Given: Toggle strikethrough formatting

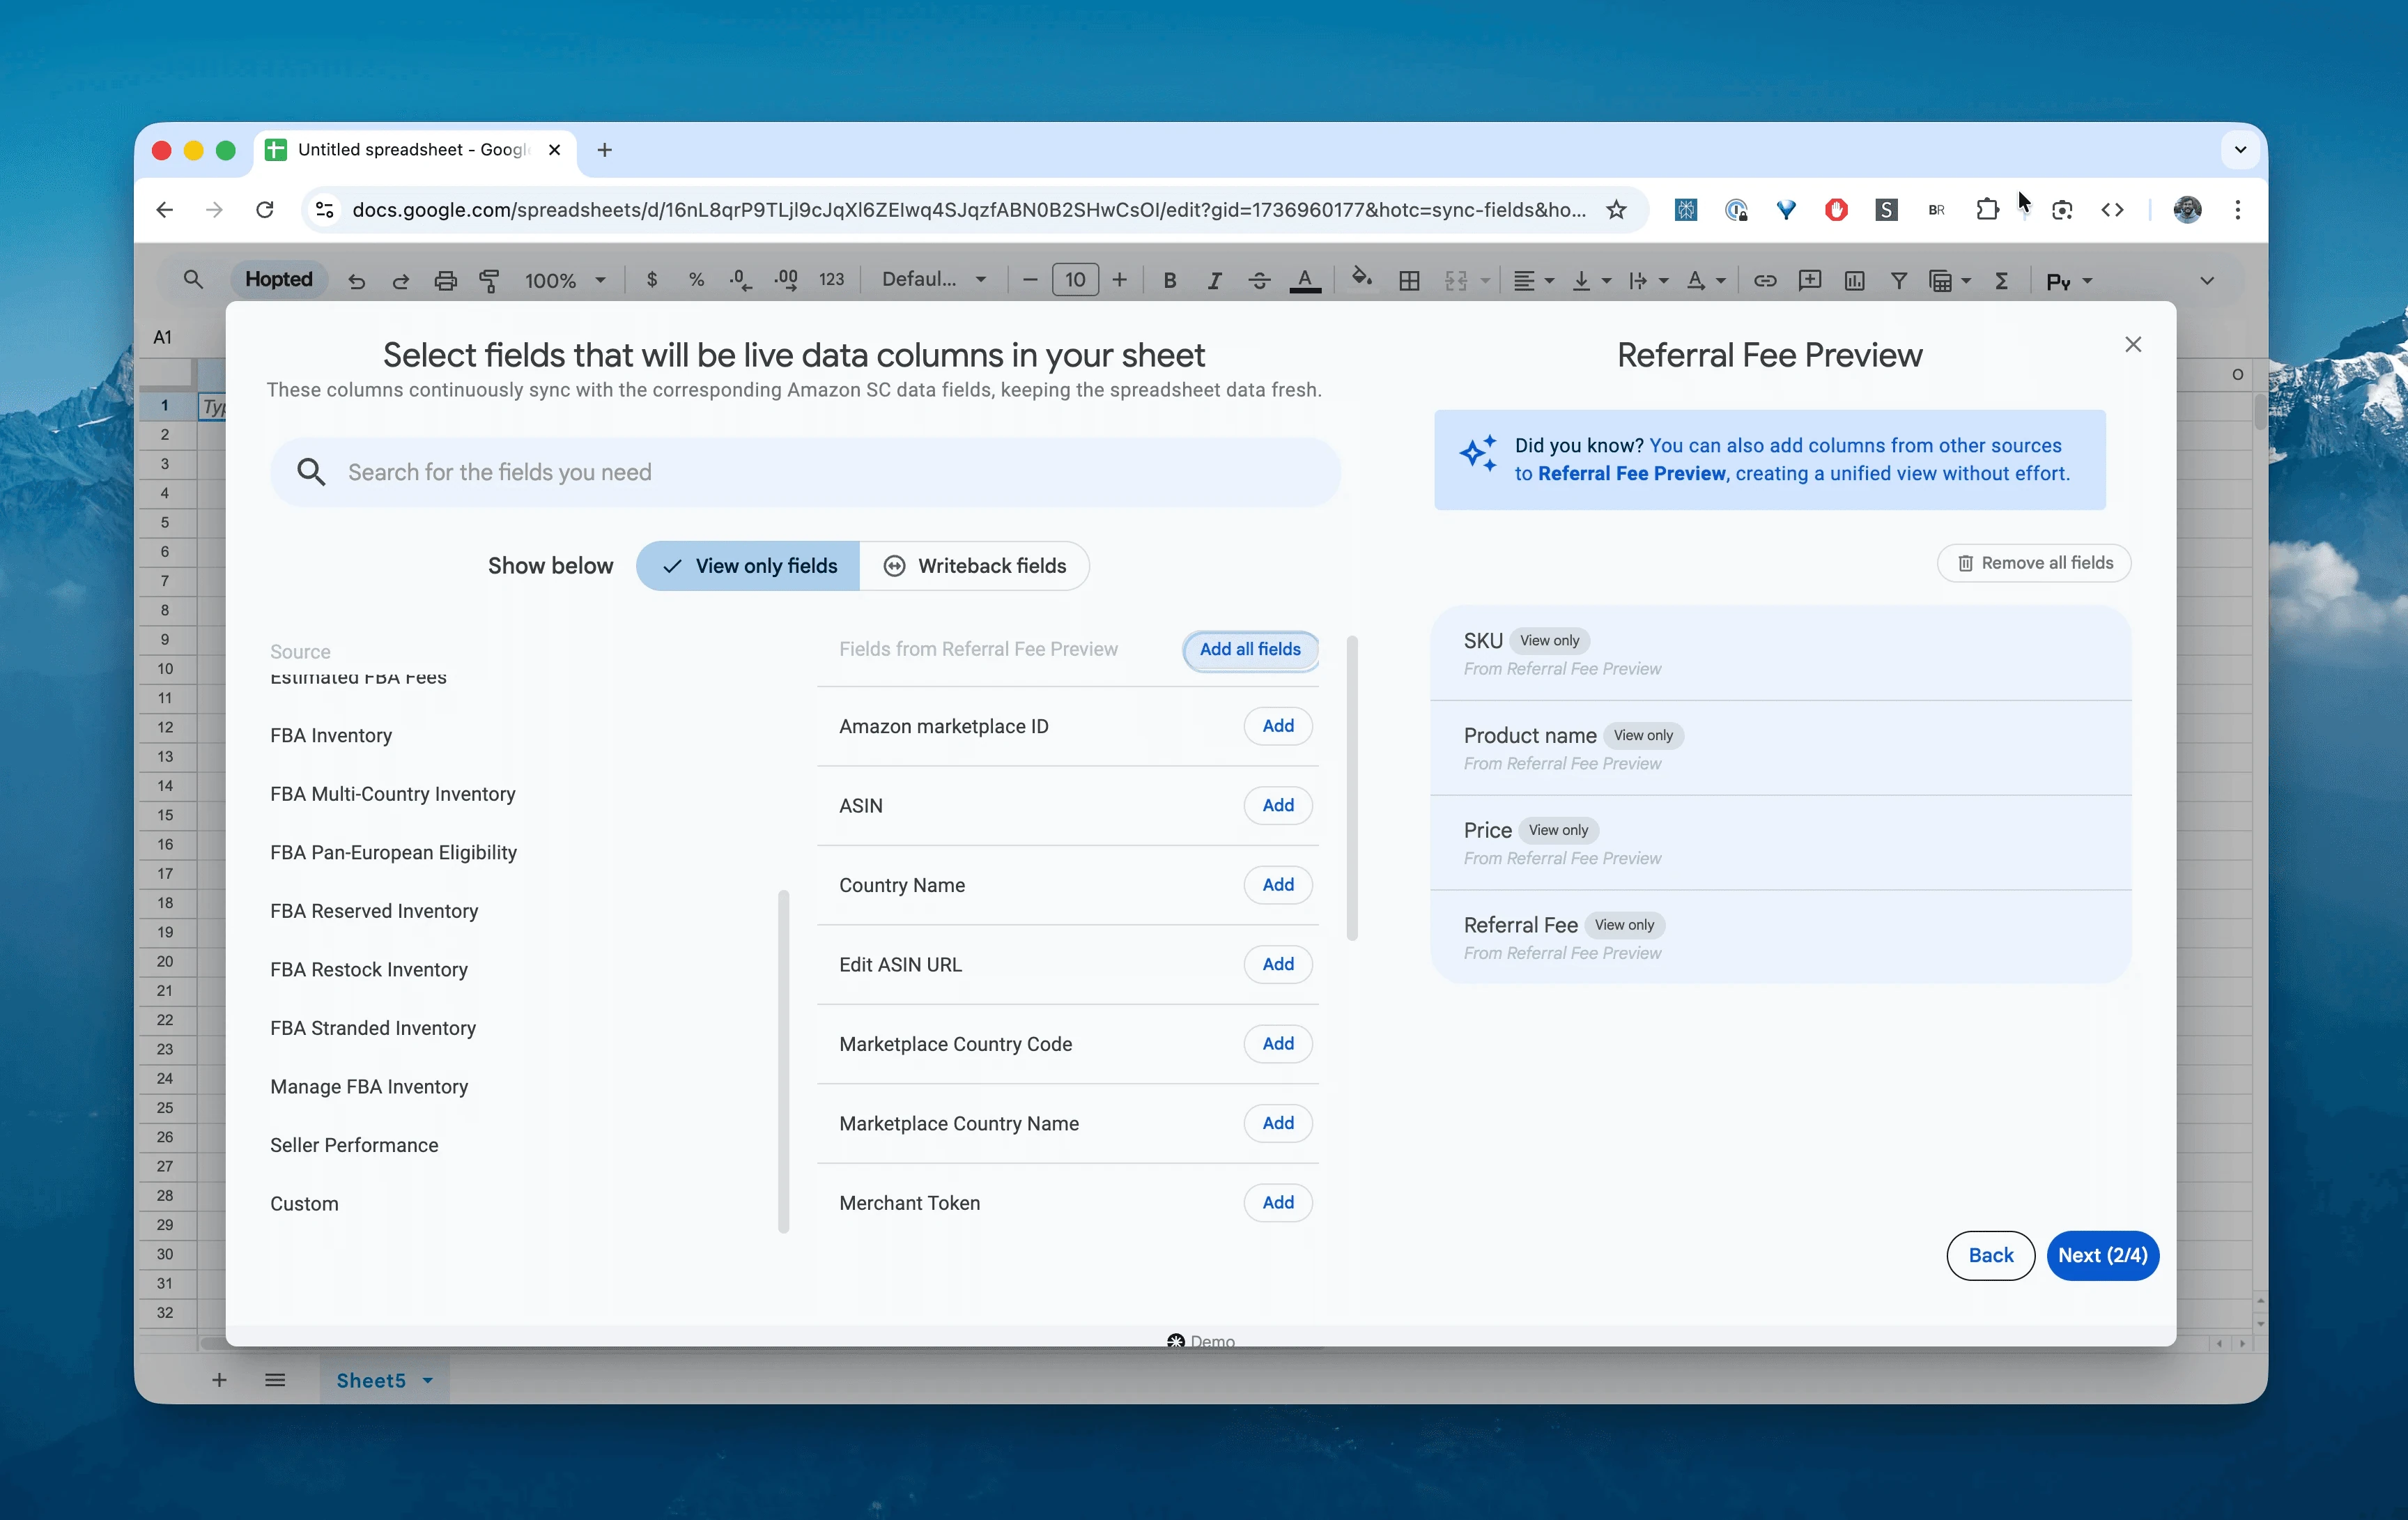Looking at the screenshot, I should point(1259,281).
